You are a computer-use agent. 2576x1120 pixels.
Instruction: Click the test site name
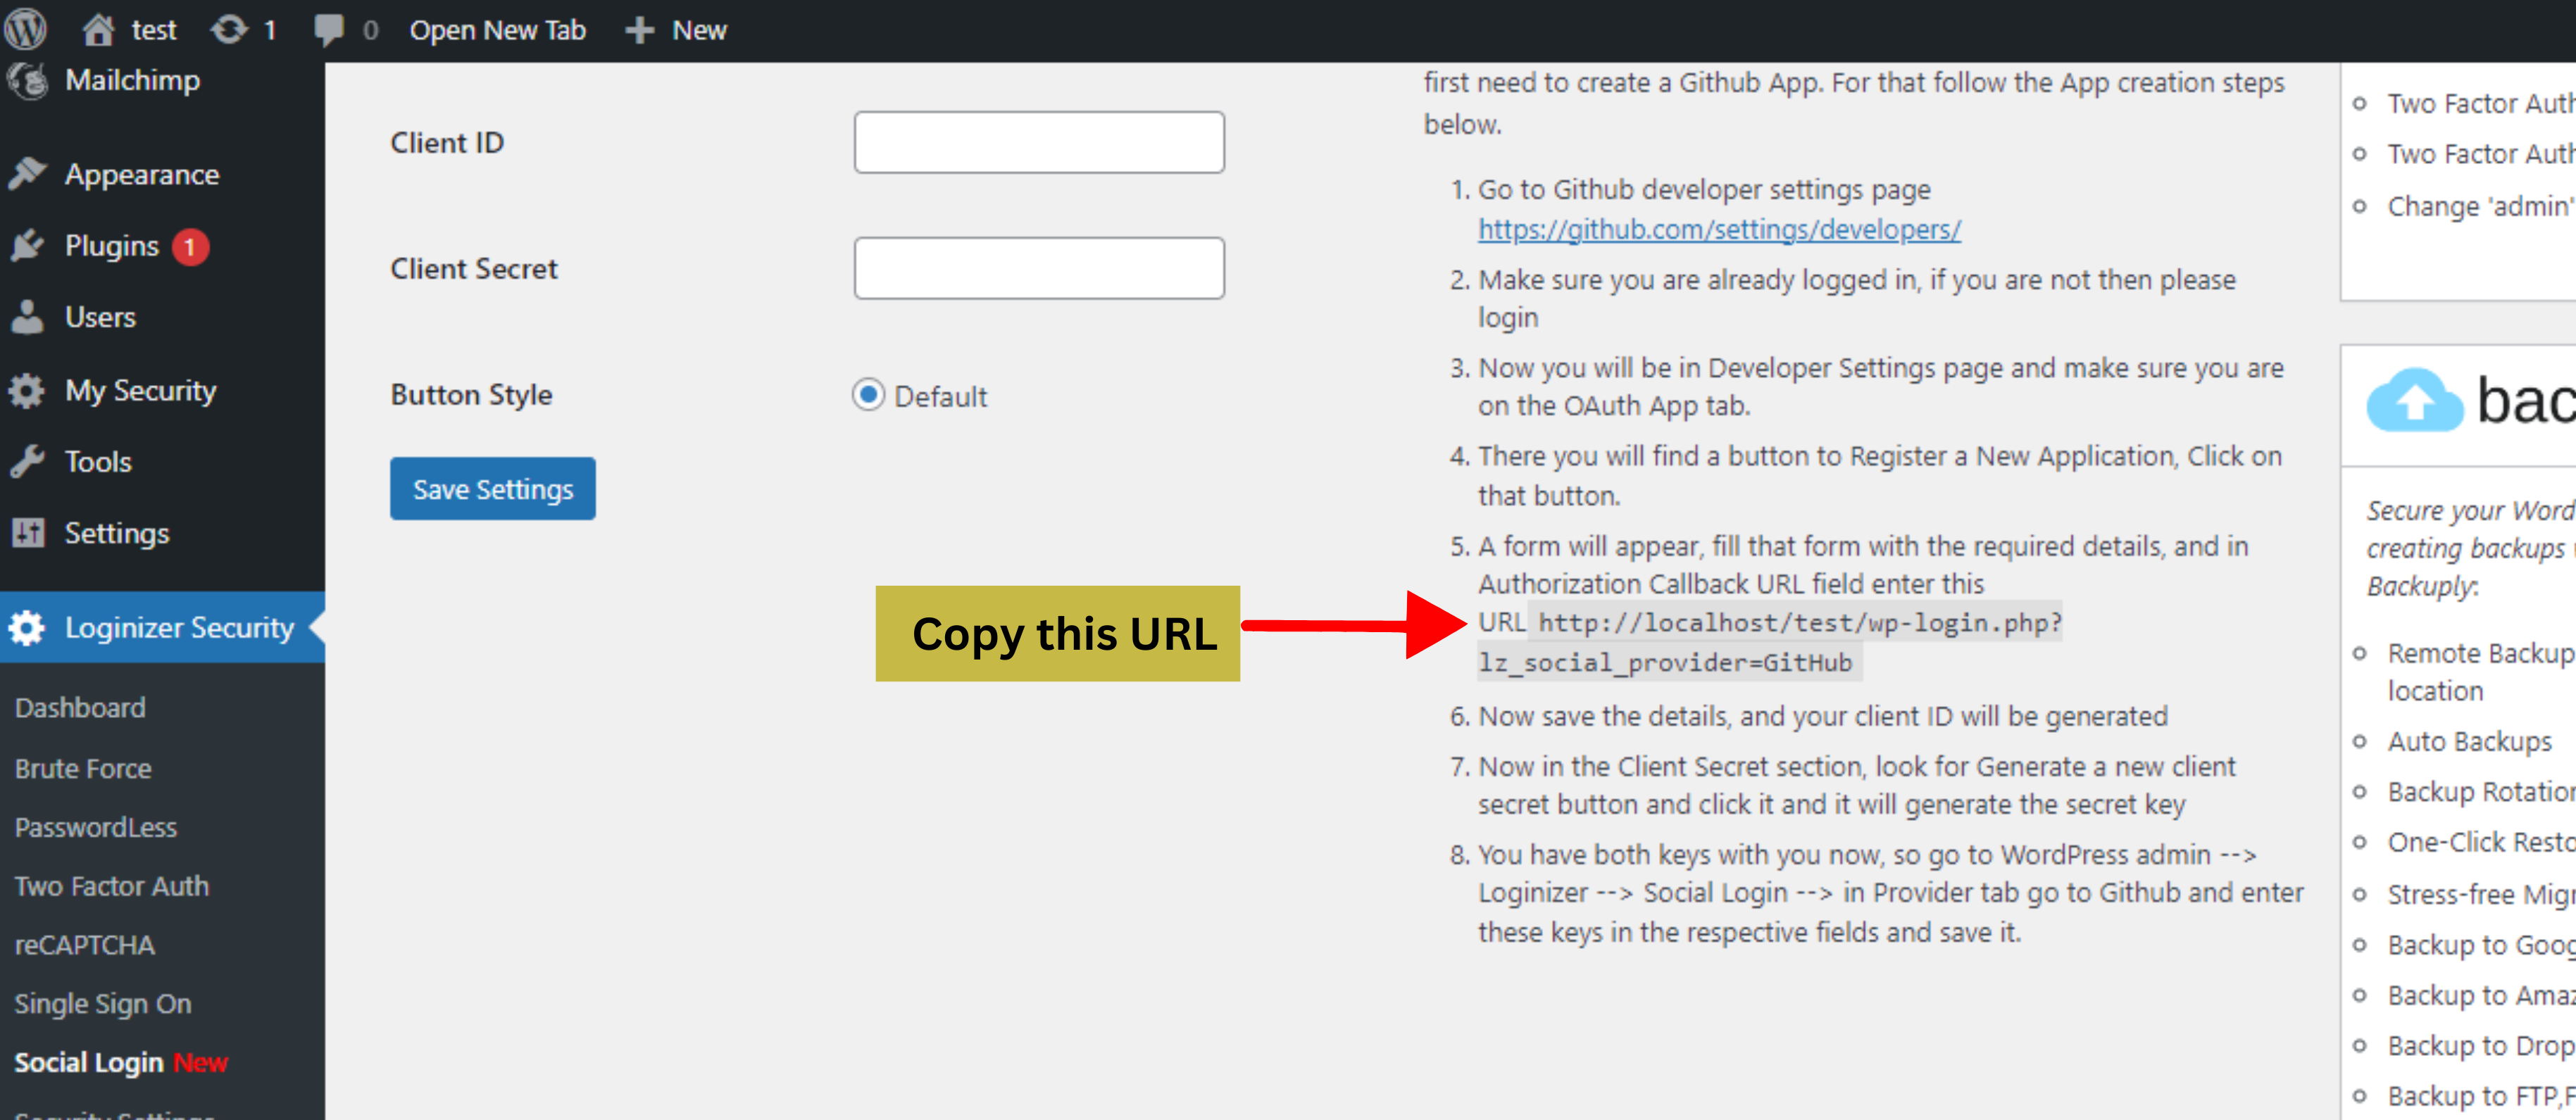click(x=153, y=30)
